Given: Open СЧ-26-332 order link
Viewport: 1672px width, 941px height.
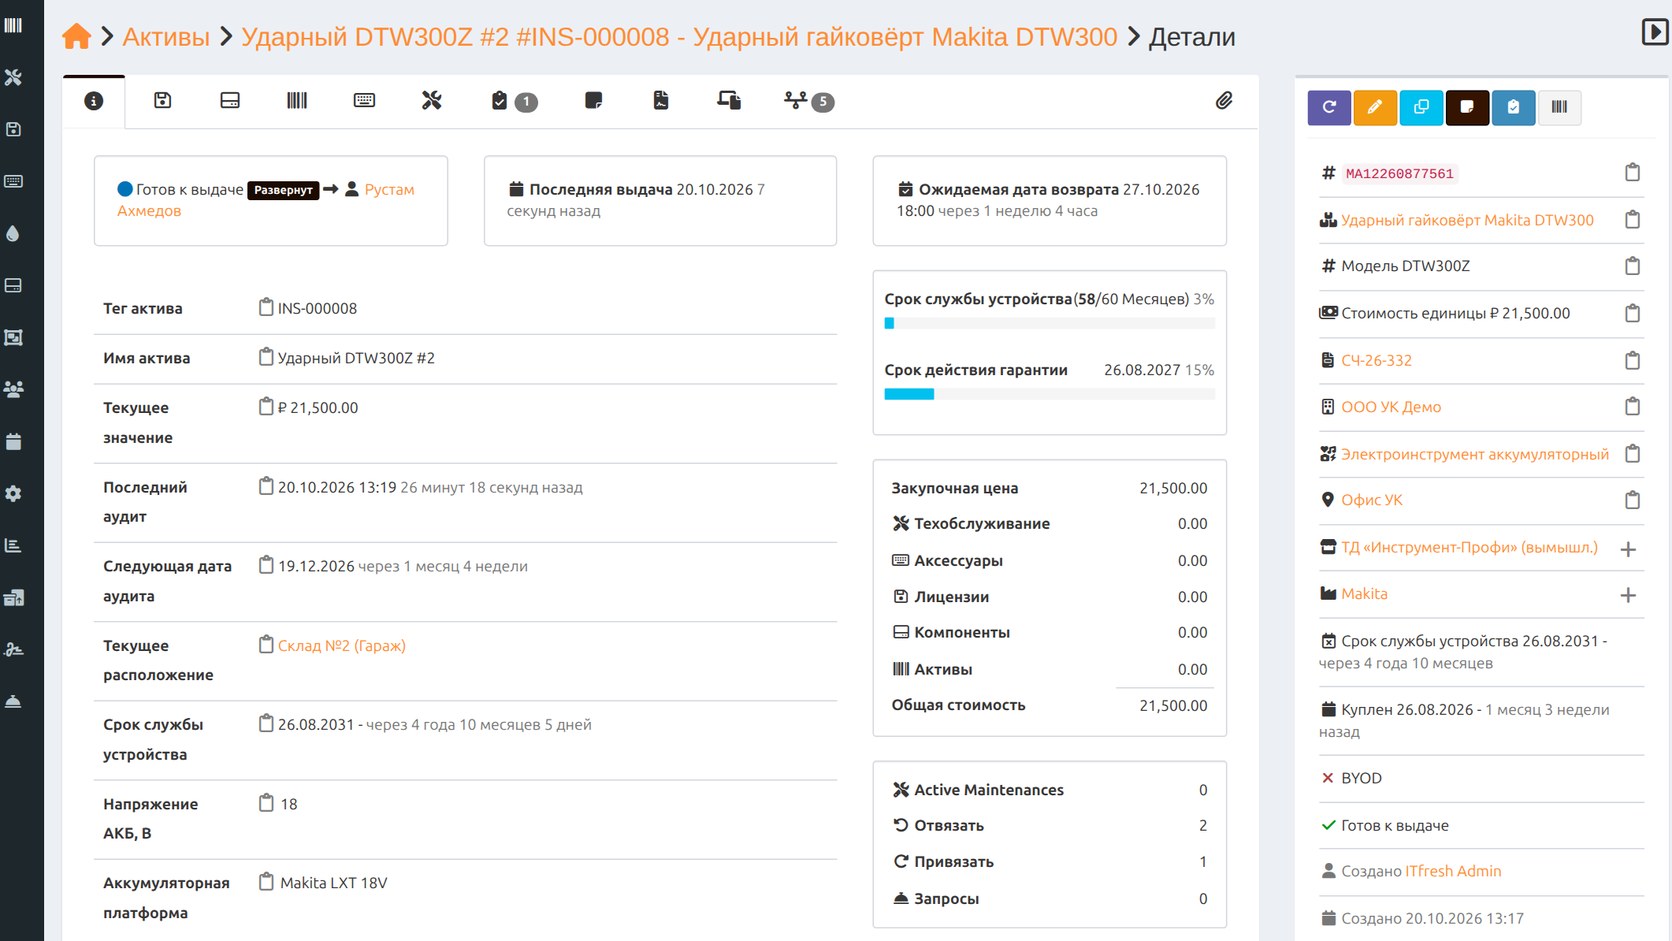Looking at the screenshot, I should (x=1376, y=360).
